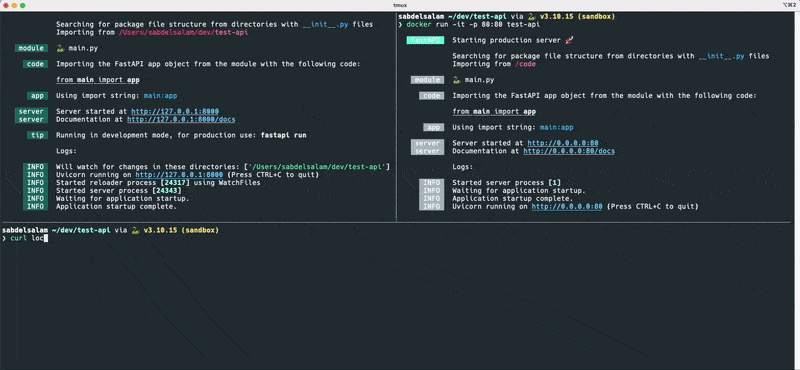800x370 pixels.
Task: Click the reloader process ID [24317]
Action: pyautogui.click(x=175, y=183)
